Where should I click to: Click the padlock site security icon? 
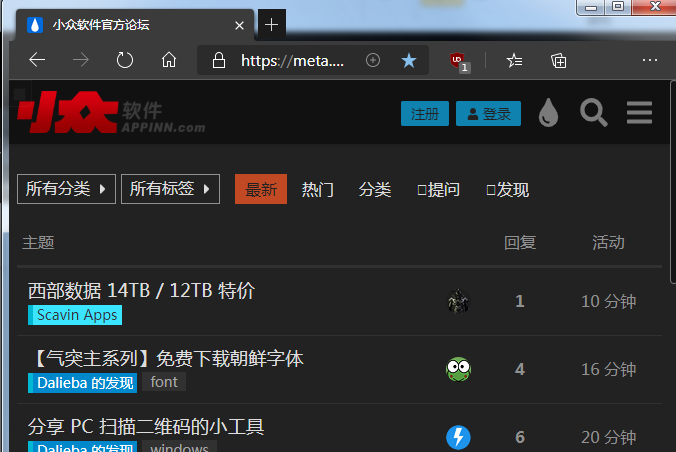click(x=219, y=60)
